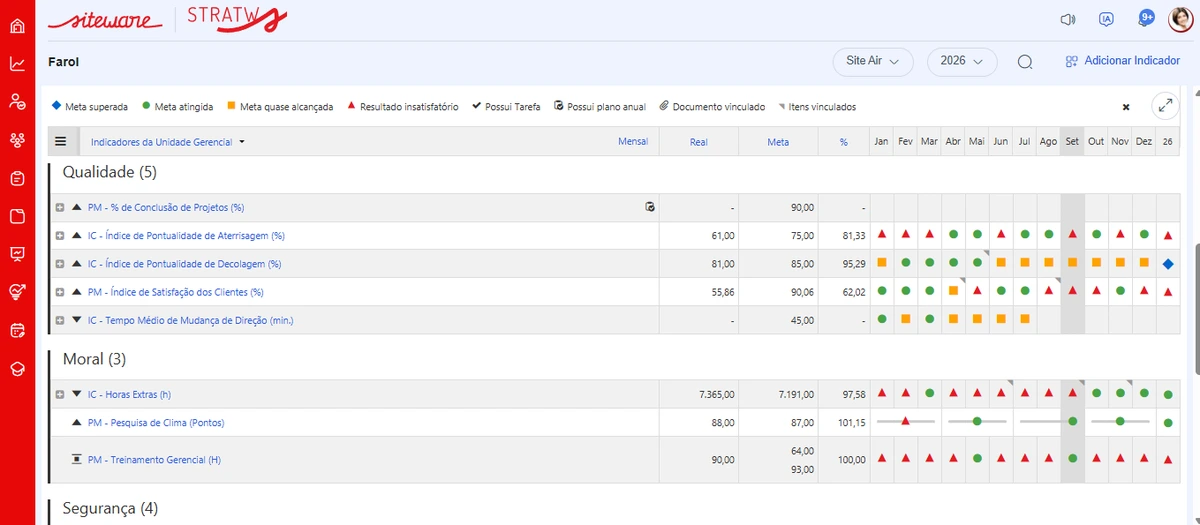Click the 101,15 percent value of Pesquisa de Clima
Image resolution: width=1200 pixels, height=525 pixels.
[852, 423]
